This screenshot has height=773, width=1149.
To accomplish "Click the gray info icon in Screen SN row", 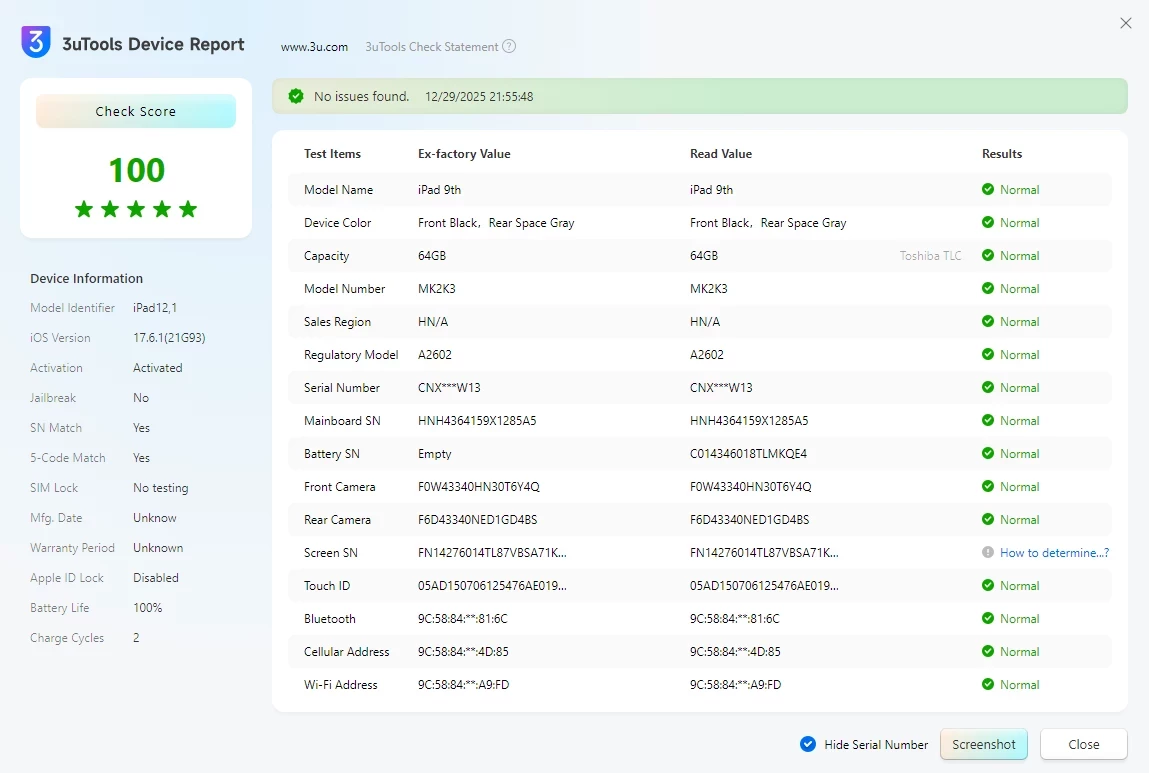I will (988, 552).
